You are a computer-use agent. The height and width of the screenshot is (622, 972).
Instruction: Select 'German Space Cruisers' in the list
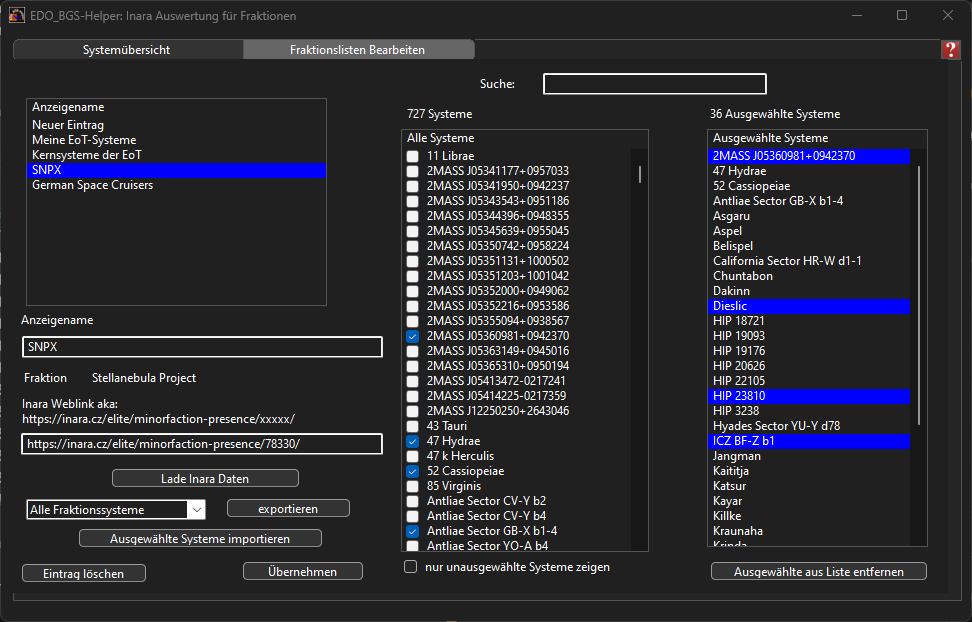pyautogui.click(x=92, y=185)
